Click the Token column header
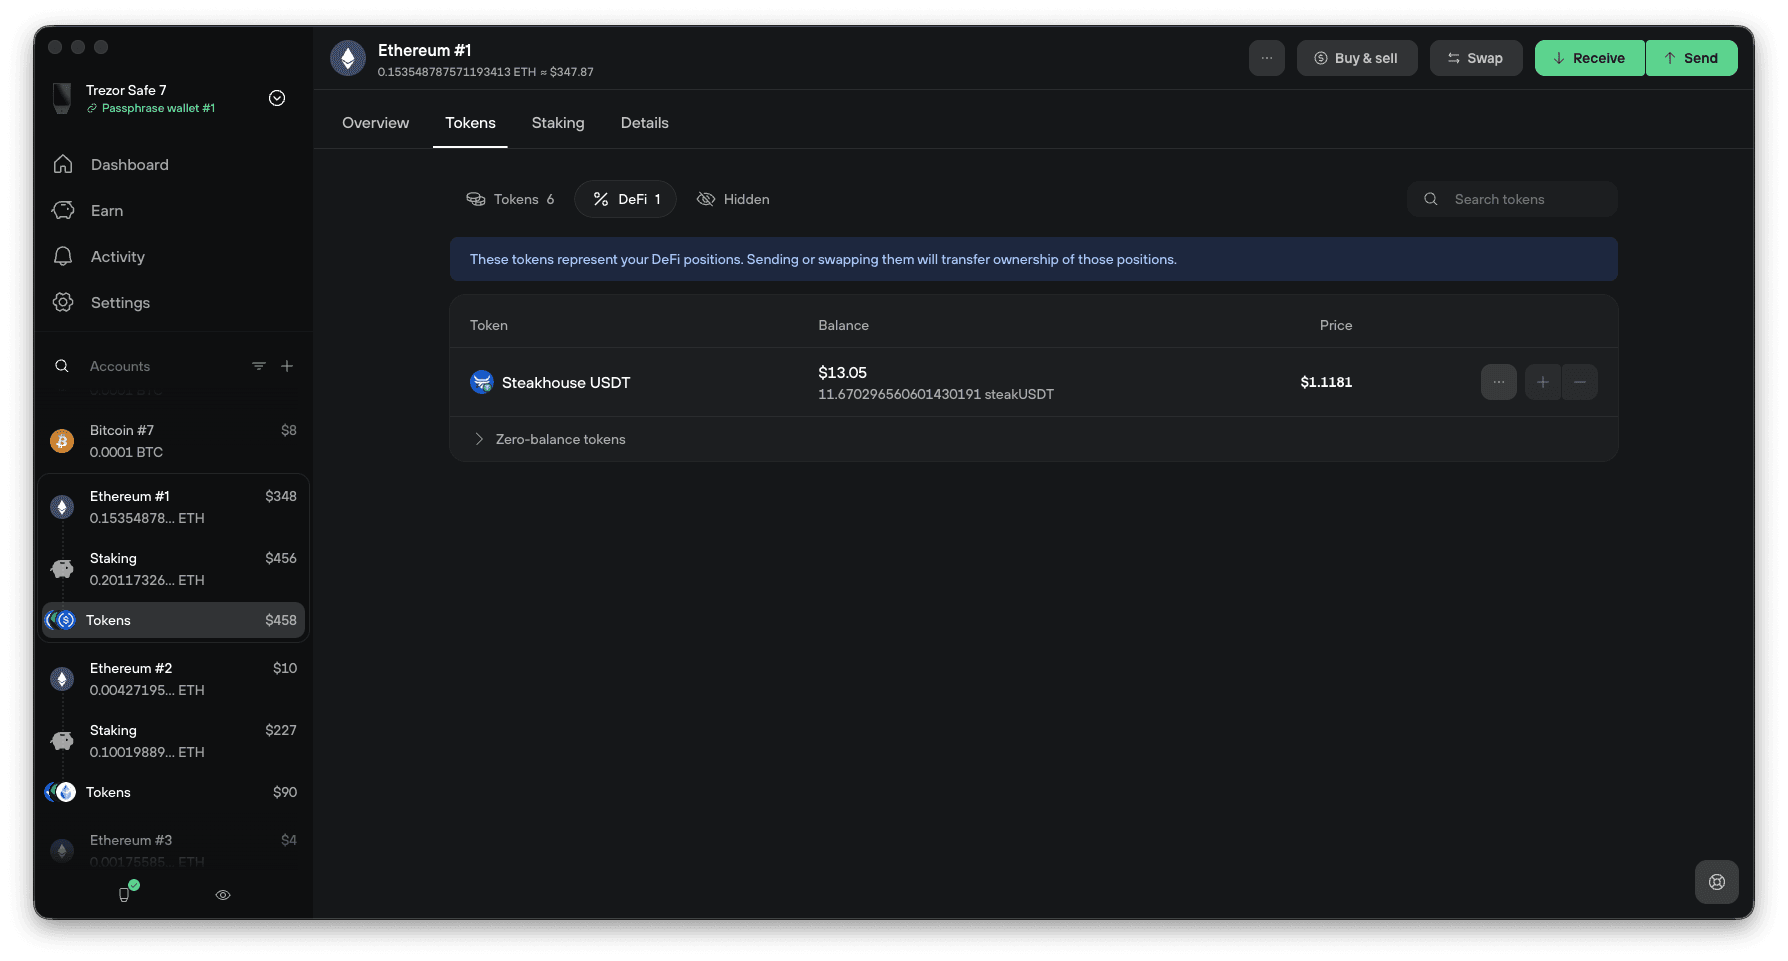 pyautogui.click(x=489, y=325)
